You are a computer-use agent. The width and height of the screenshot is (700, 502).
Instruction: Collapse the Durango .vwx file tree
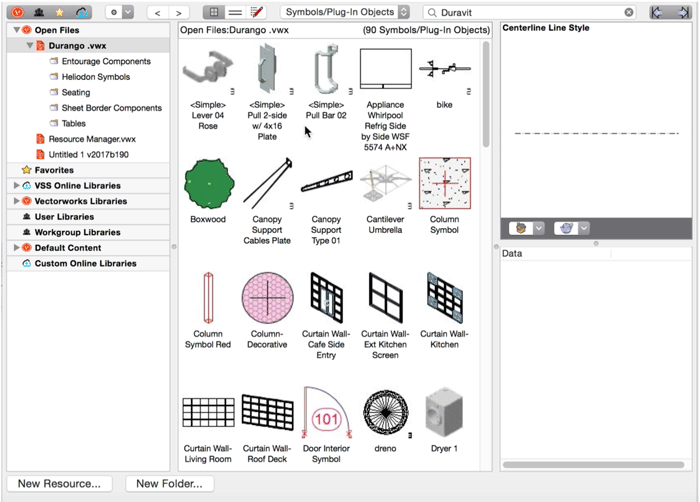(x=29, y=46)
